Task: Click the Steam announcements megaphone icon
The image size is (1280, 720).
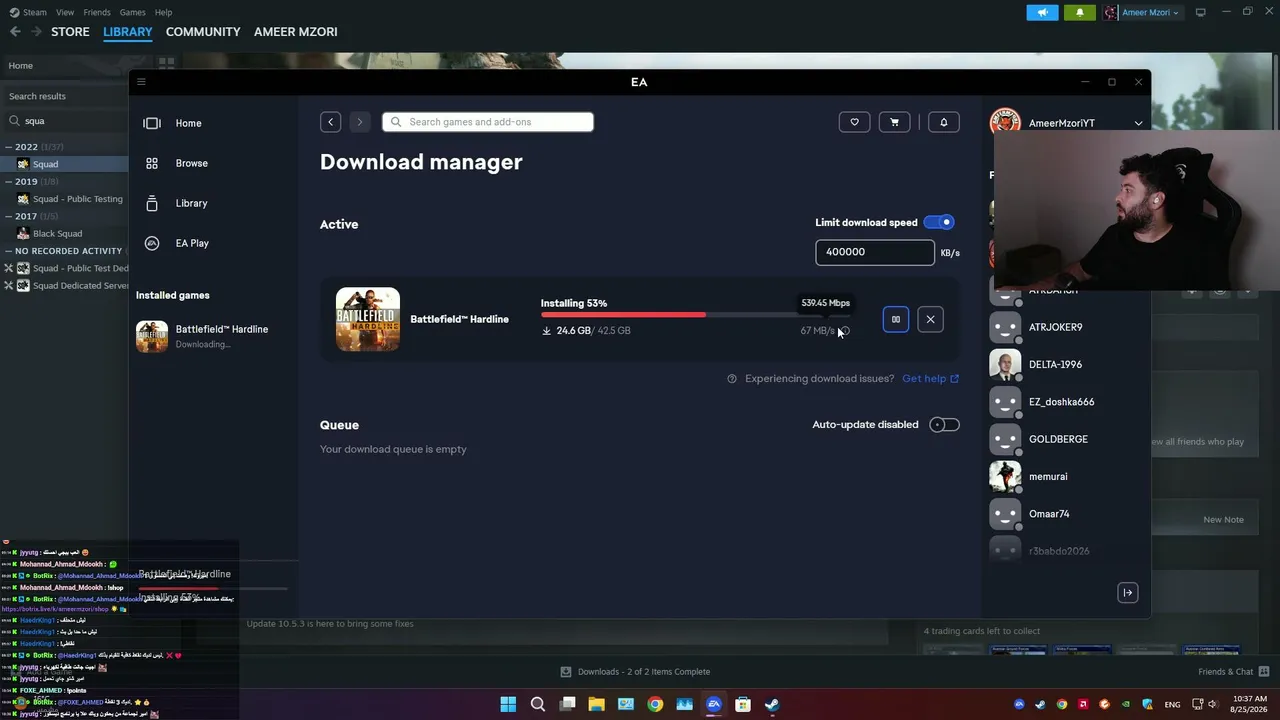Action: [1042, 12]
